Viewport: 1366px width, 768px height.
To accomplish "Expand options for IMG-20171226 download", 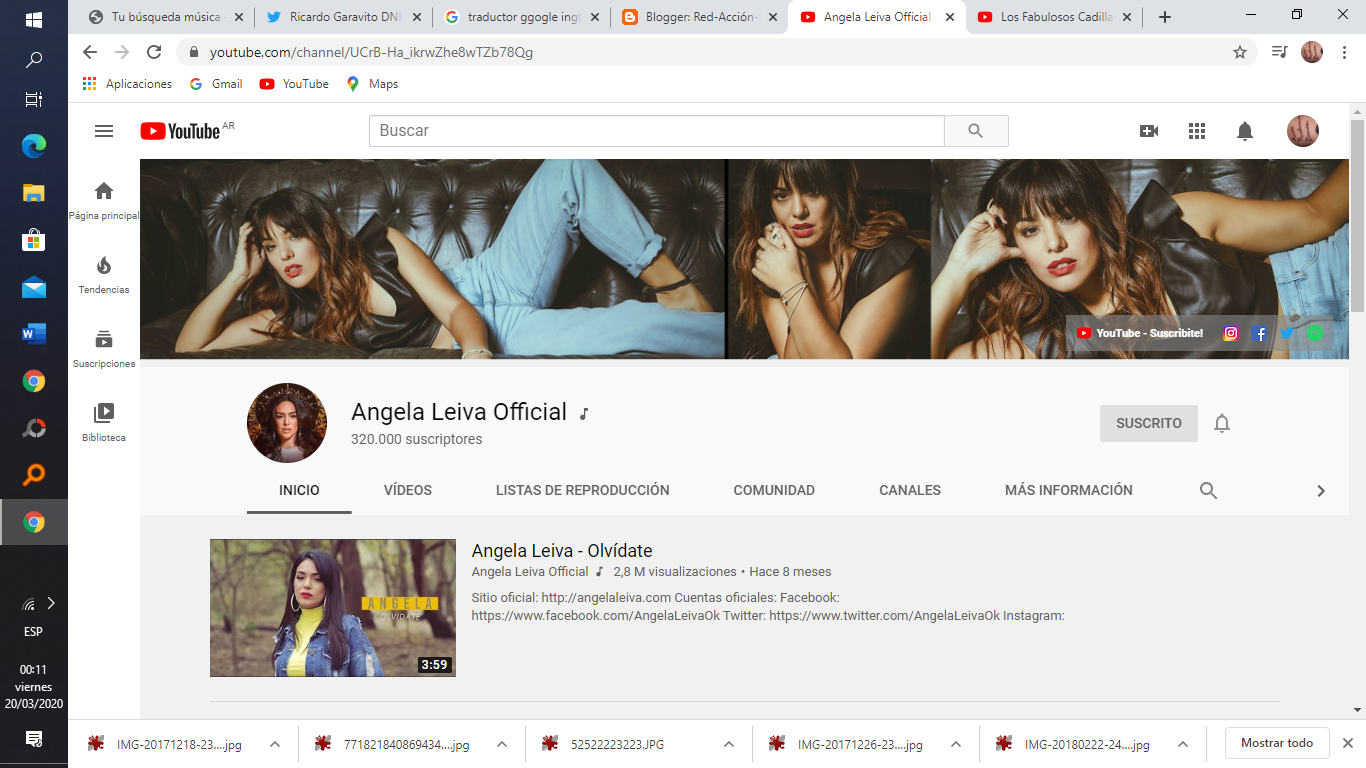I will (956, 744).
